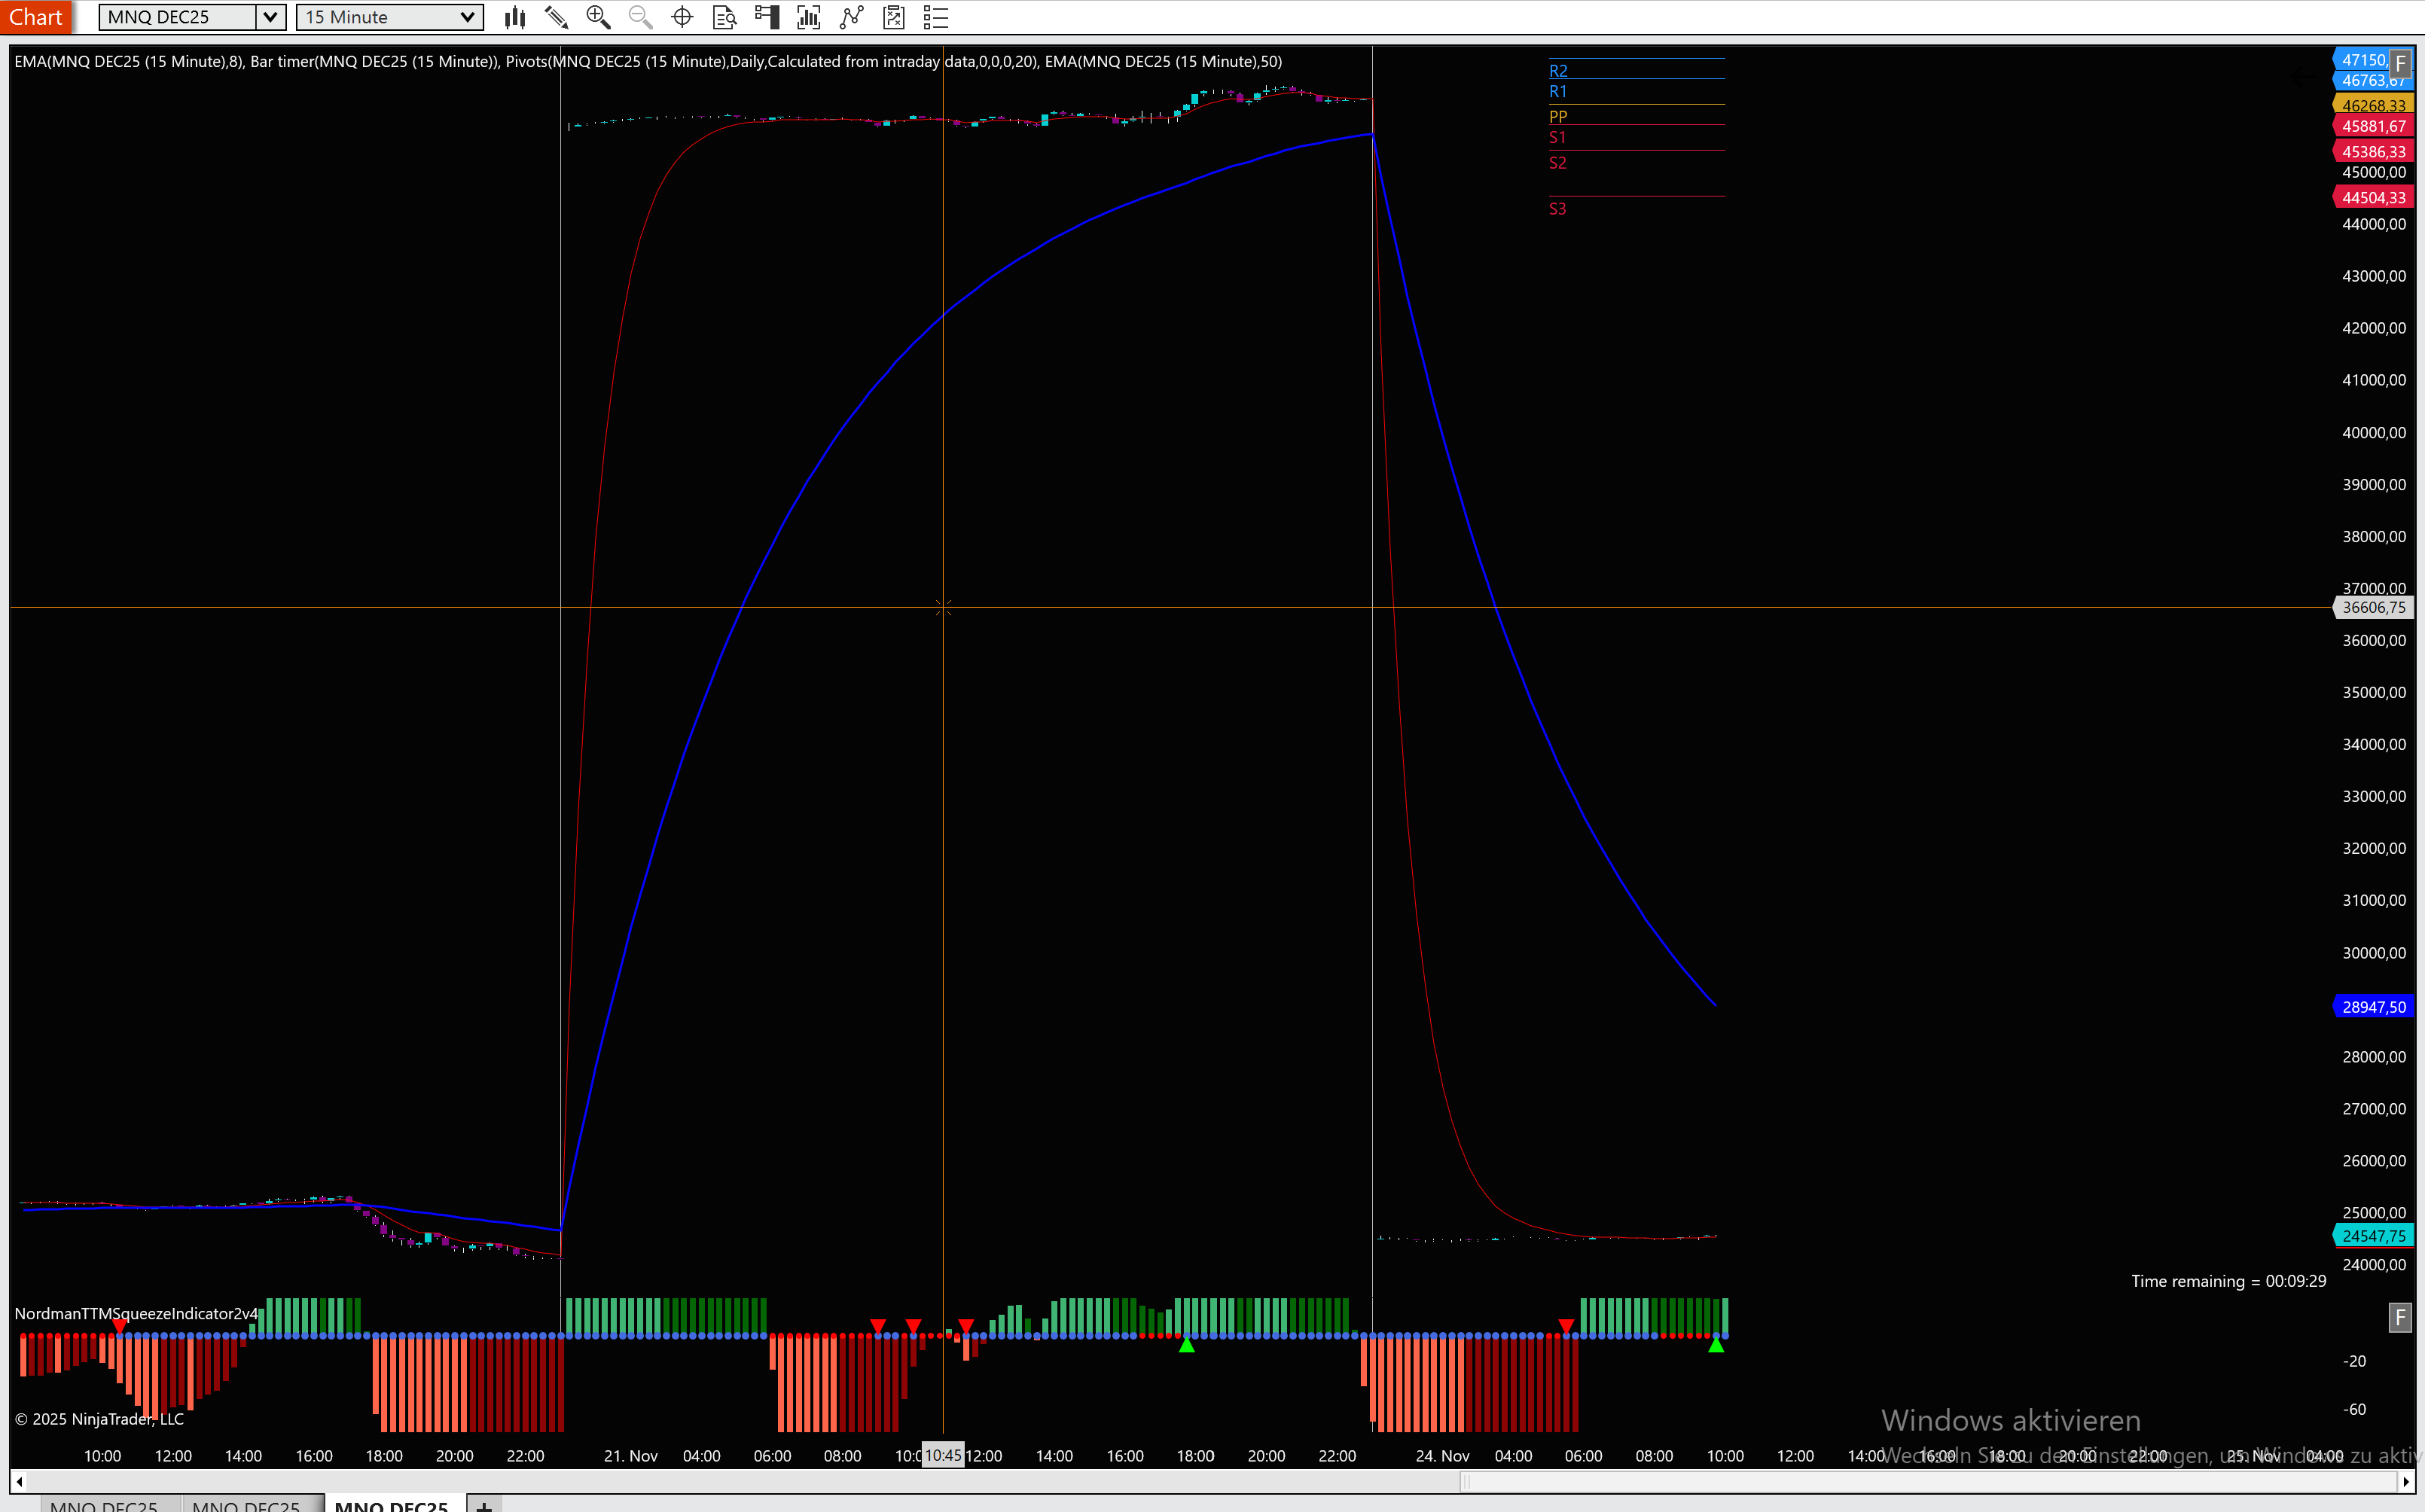Click the zoom out magnifier icon
The image size is (2425, 1512).
[x=640, y=17]
